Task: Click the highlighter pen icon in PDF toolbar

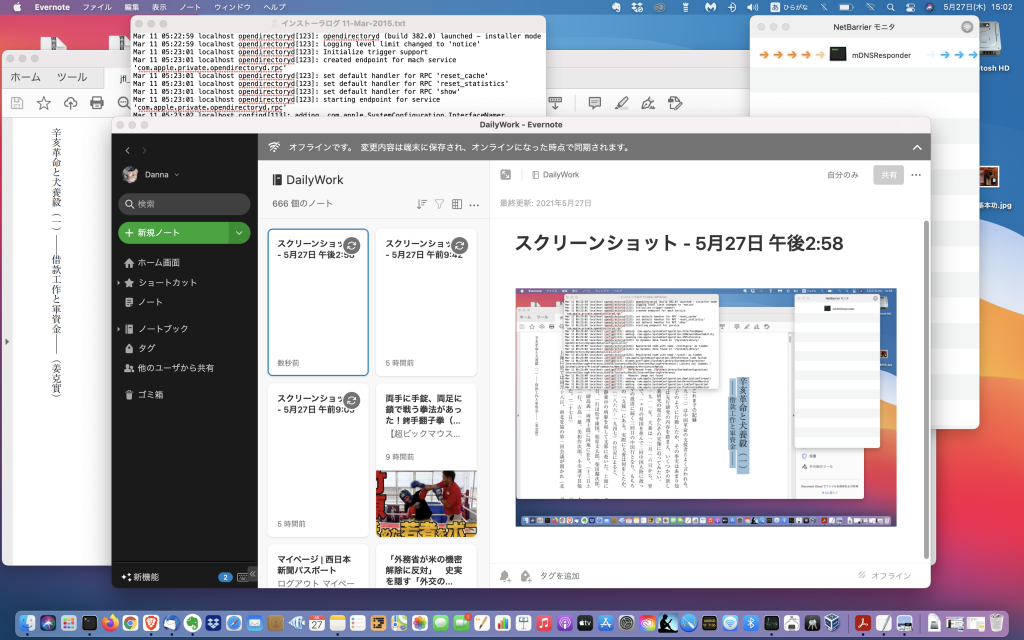Action: [622, 103]
